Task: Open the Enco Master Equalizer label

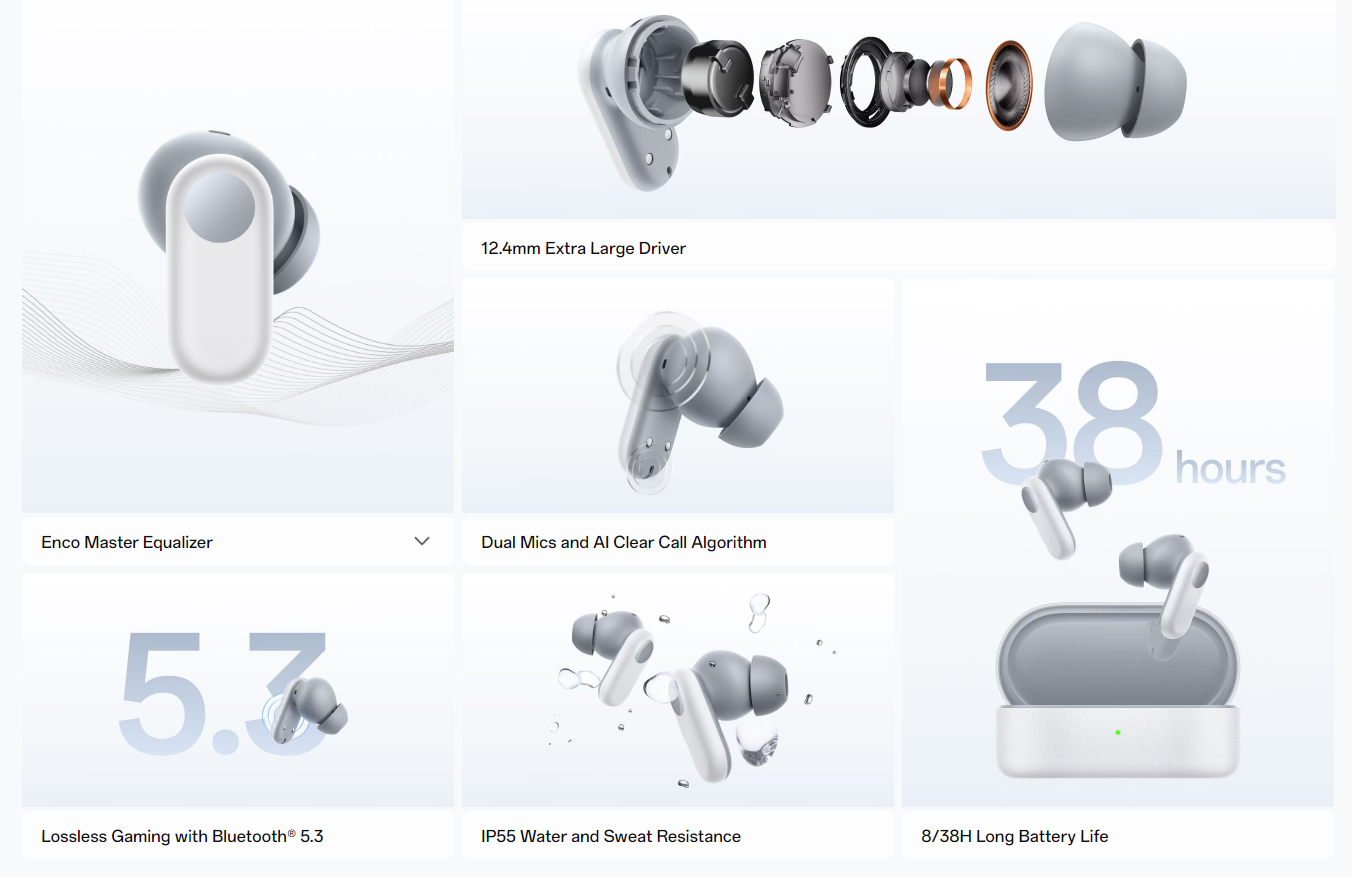Action: [127, 542]
